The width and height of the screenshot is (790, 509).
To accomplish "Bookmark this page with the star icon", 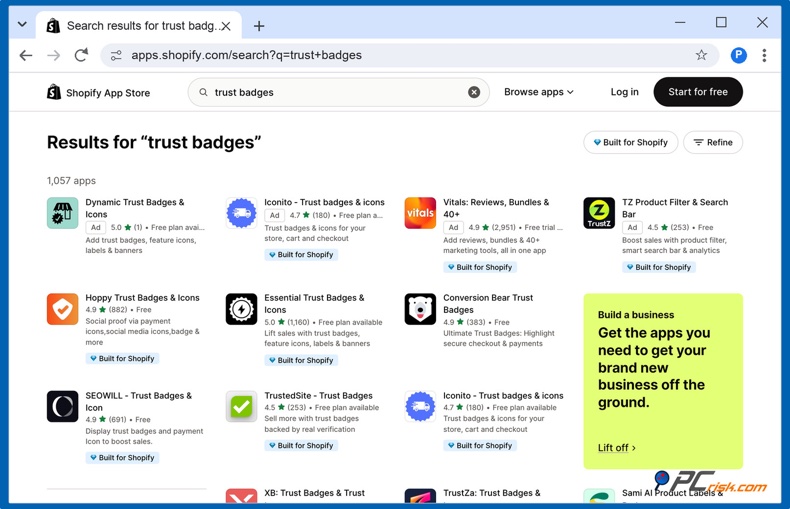I will point(701,55).
